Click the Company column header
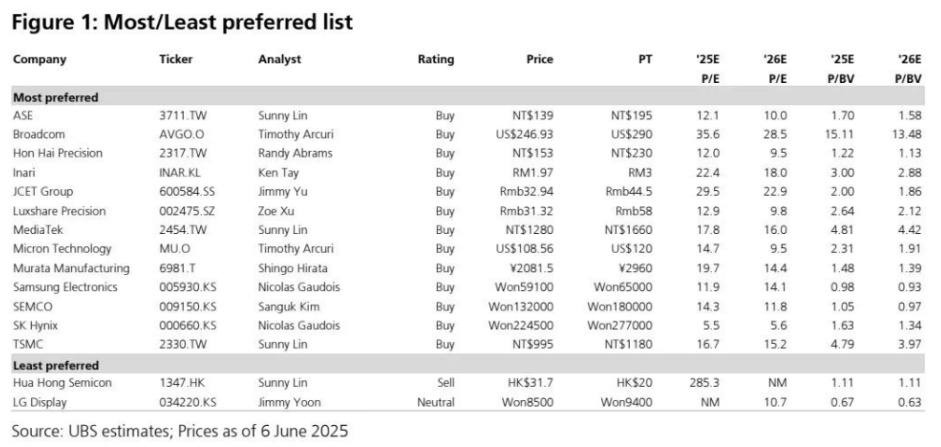The width and height of the screenshot is (941, 447). [40, 59]
